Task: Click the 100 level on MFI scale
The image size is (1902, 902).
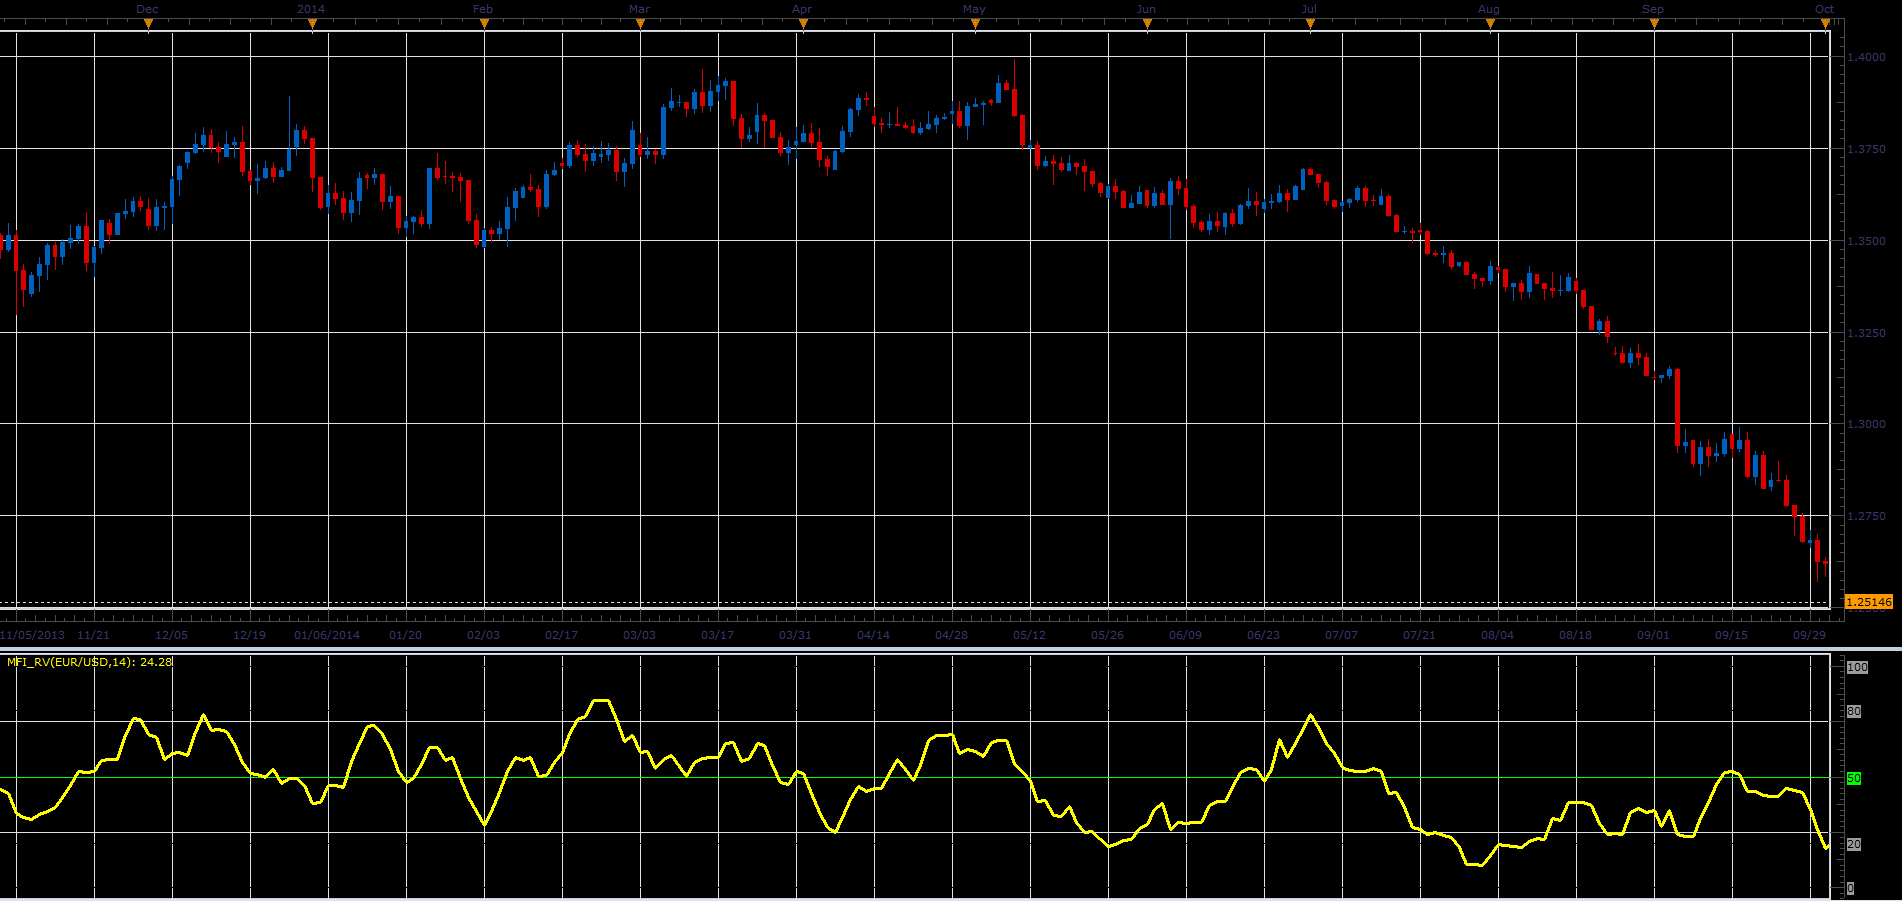Action: click(1857, 667)
